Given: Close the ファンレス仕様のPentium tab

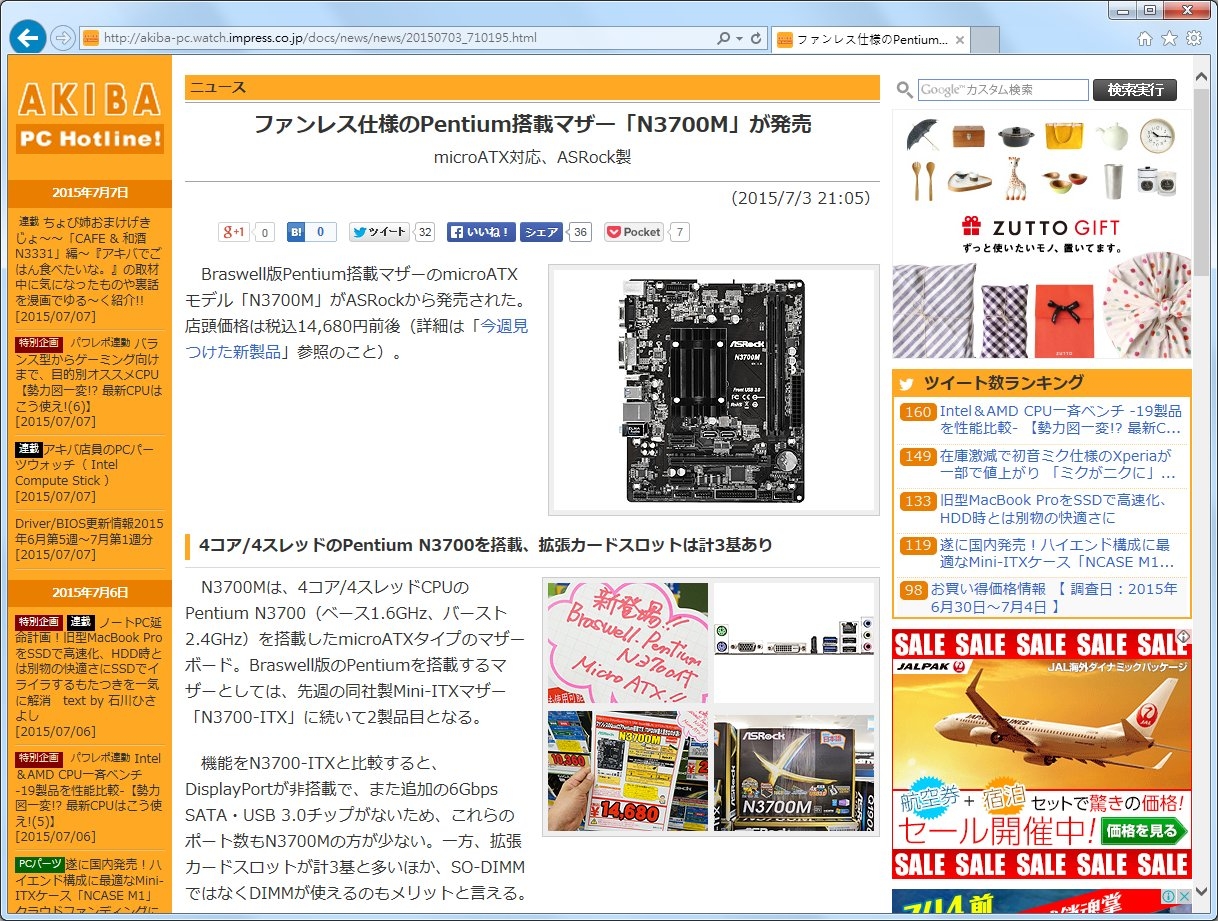Looking at the screenshot, I should (960, 40).
